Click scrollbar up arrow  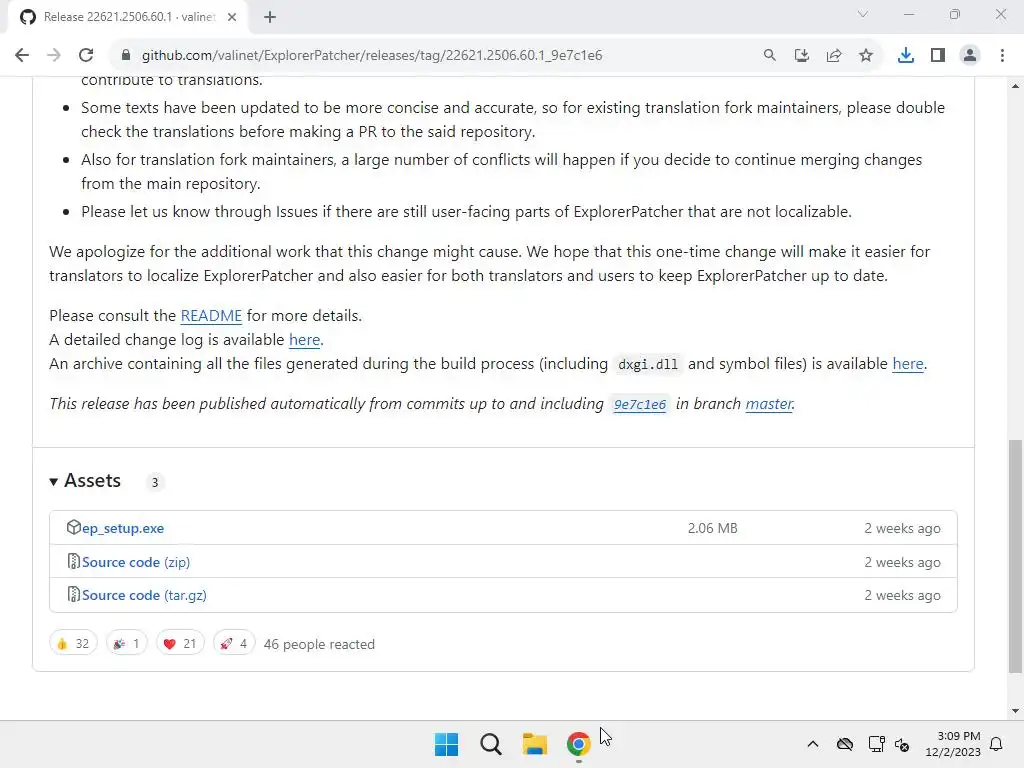pos(1015,86)
